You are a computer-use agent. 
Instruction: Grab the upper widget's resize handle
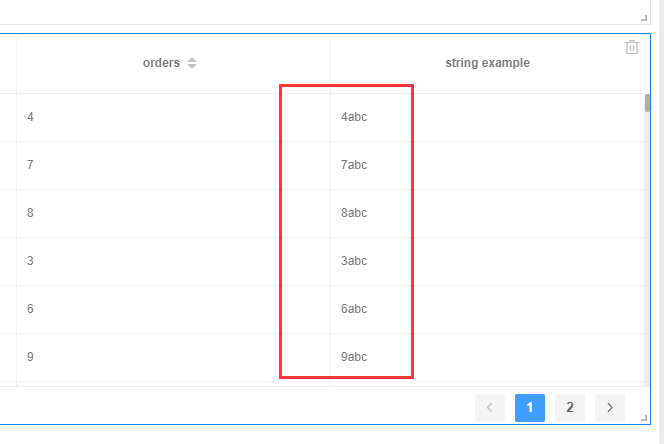[644, 16]
